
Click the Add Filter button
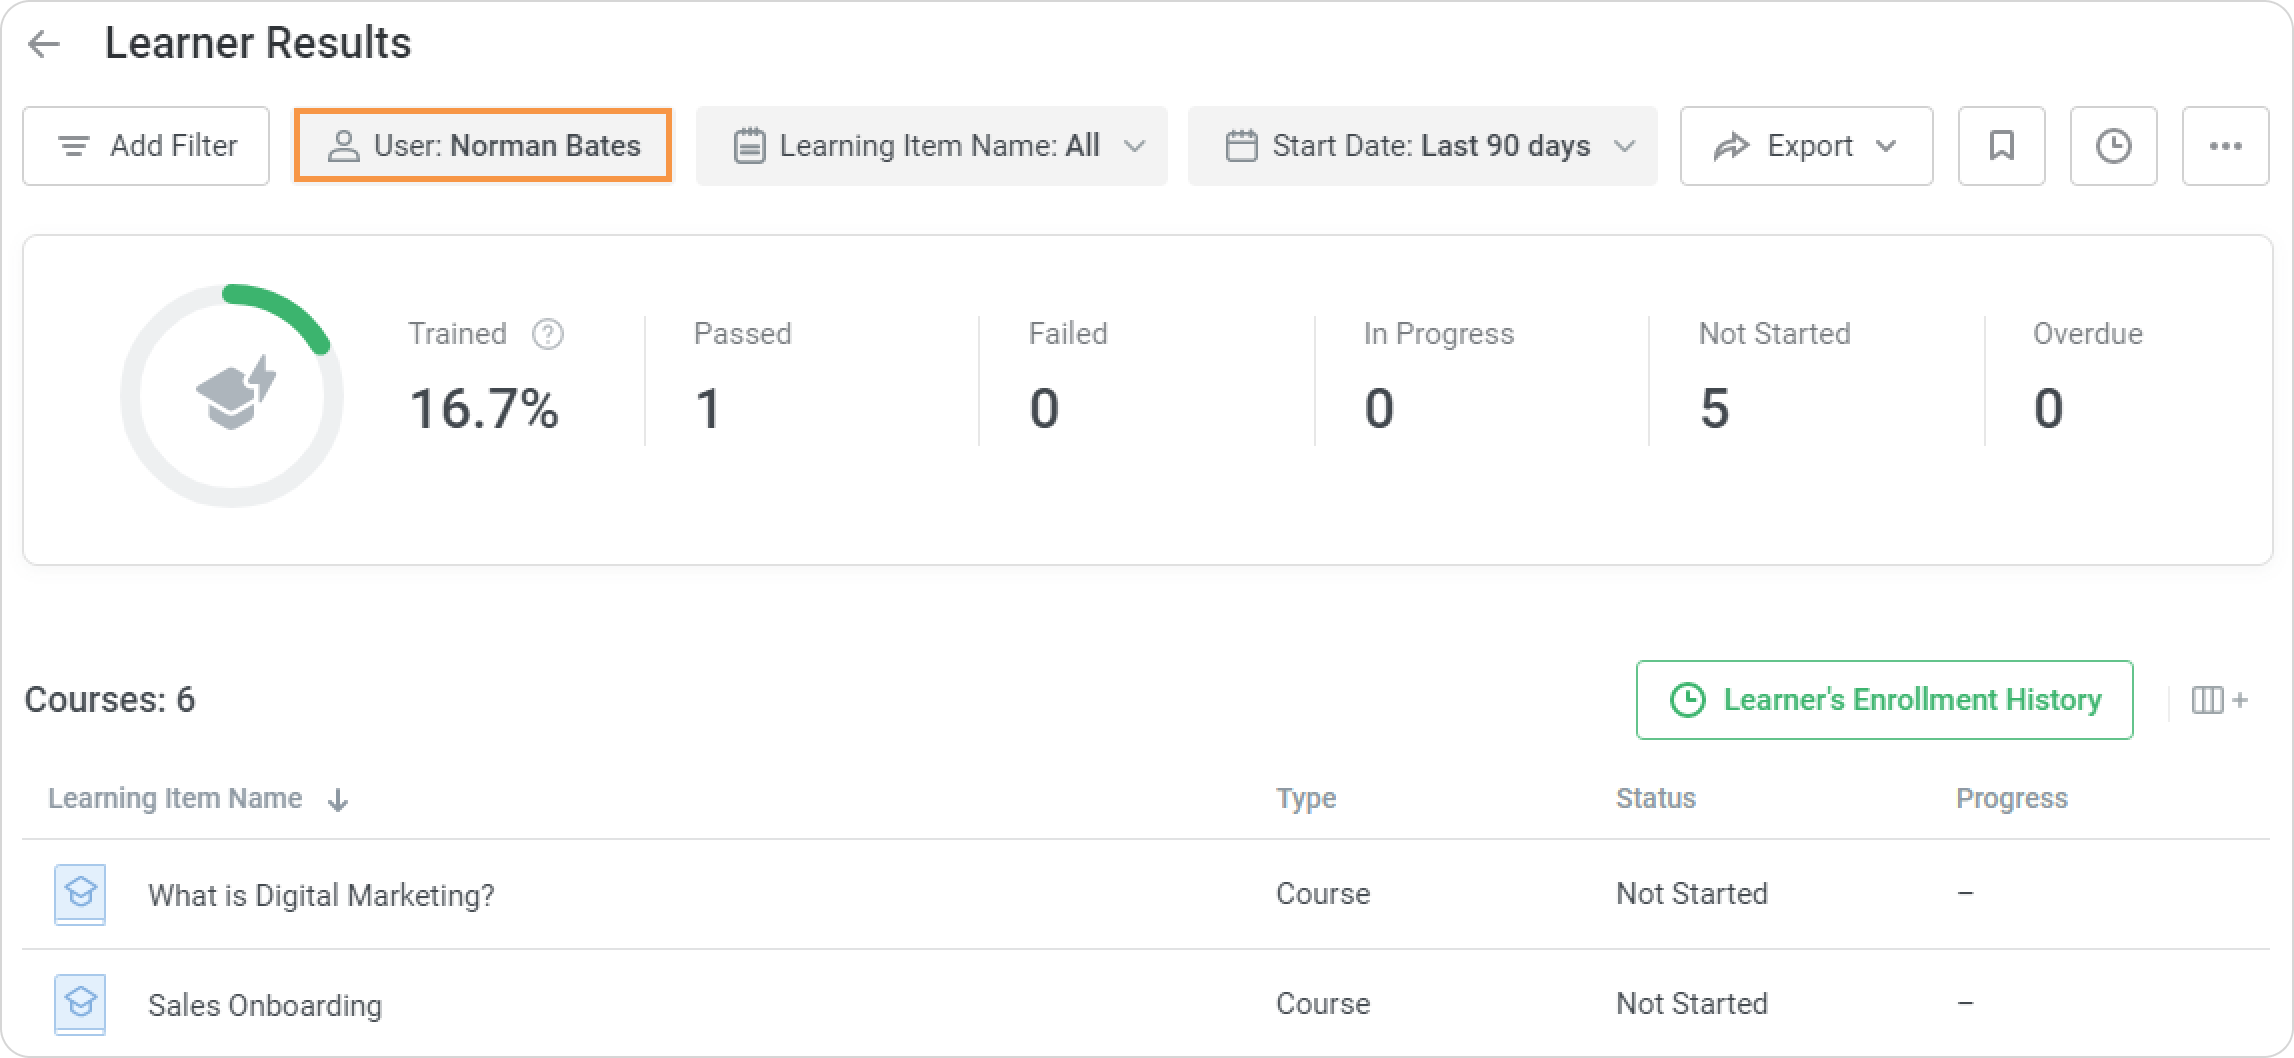point(146,146)
